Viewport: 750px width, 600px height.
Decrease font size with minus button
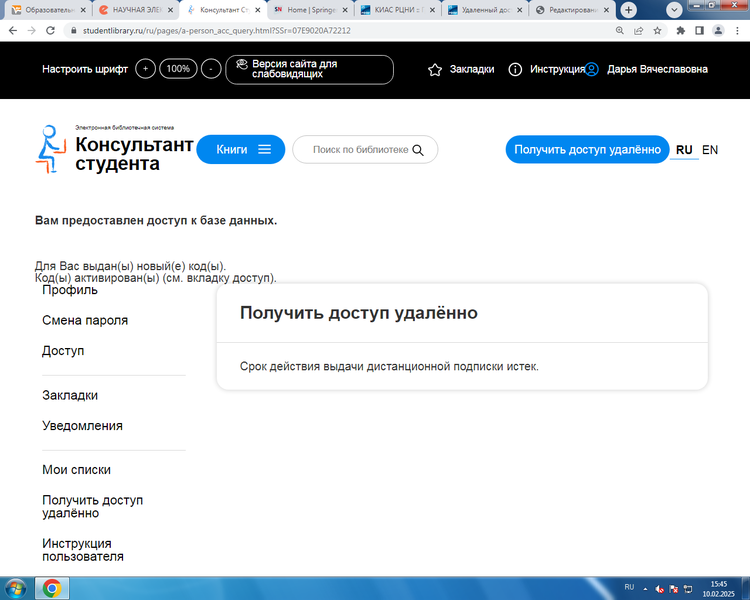pos(211,69)
